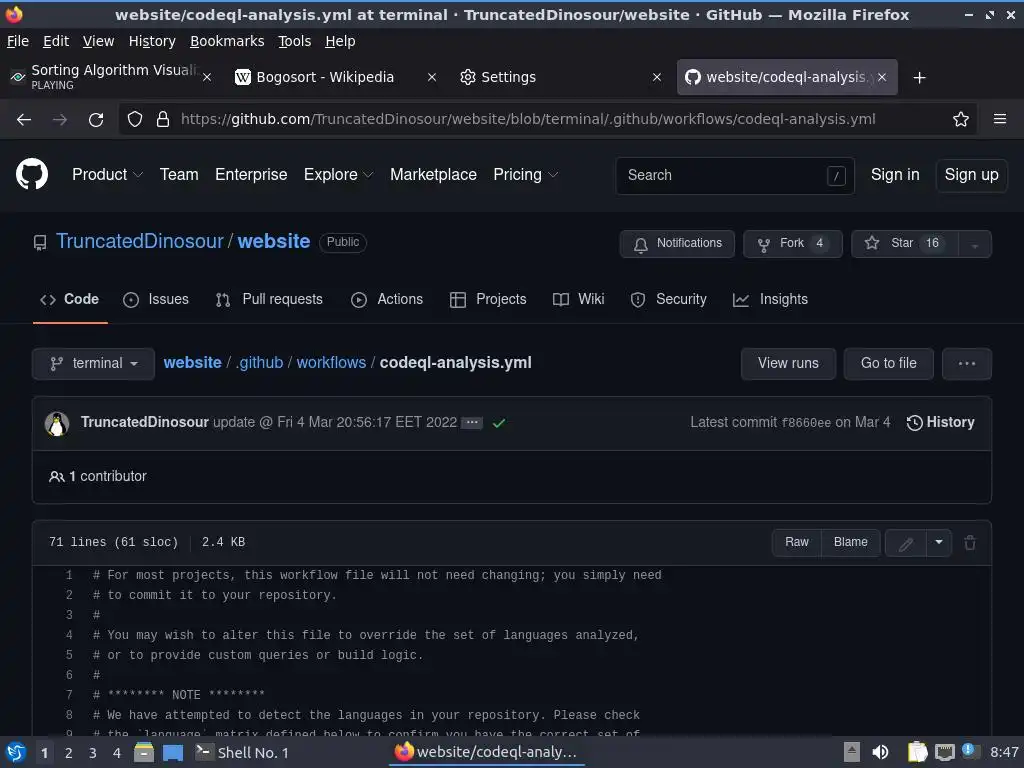The width and height of the screenshot is (1024, 768).
Task: Click the GitHub Octocat logo
Action: pyautogui.click(x=32, y=174)
